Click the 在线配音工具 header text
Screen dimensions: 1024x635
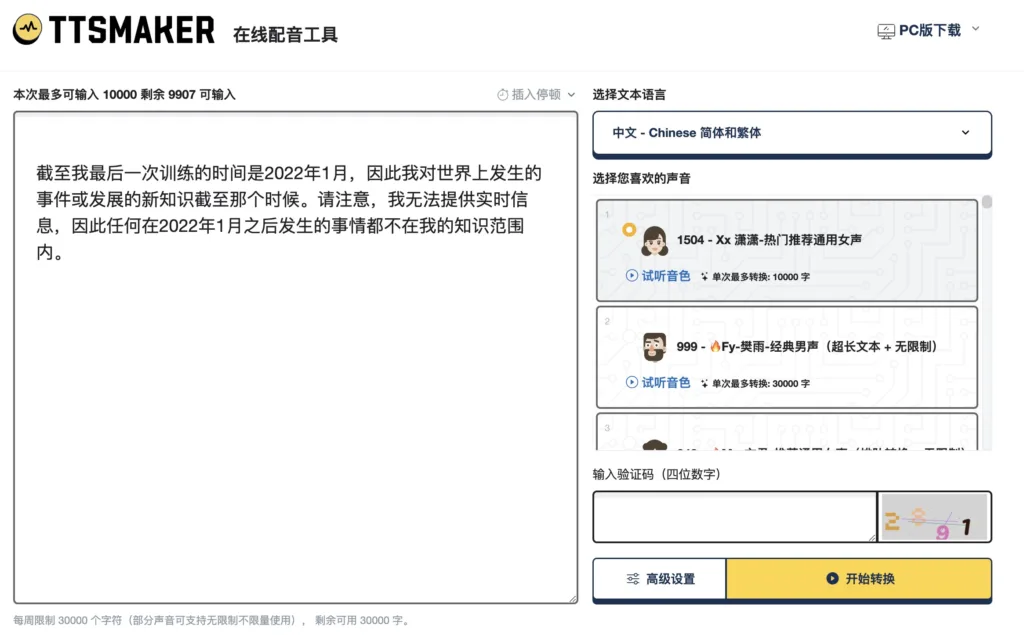tap(285, 35)
